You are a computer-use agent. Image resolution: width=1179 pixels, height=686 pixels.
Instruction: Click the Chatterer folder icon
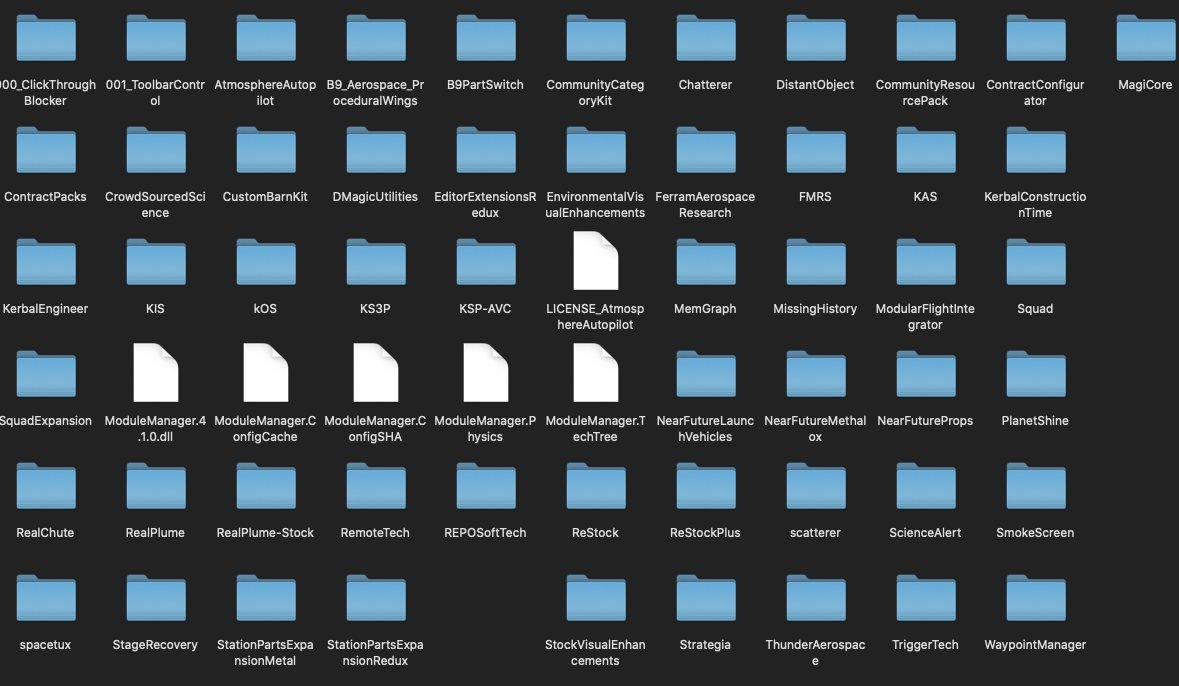(705, 38)
